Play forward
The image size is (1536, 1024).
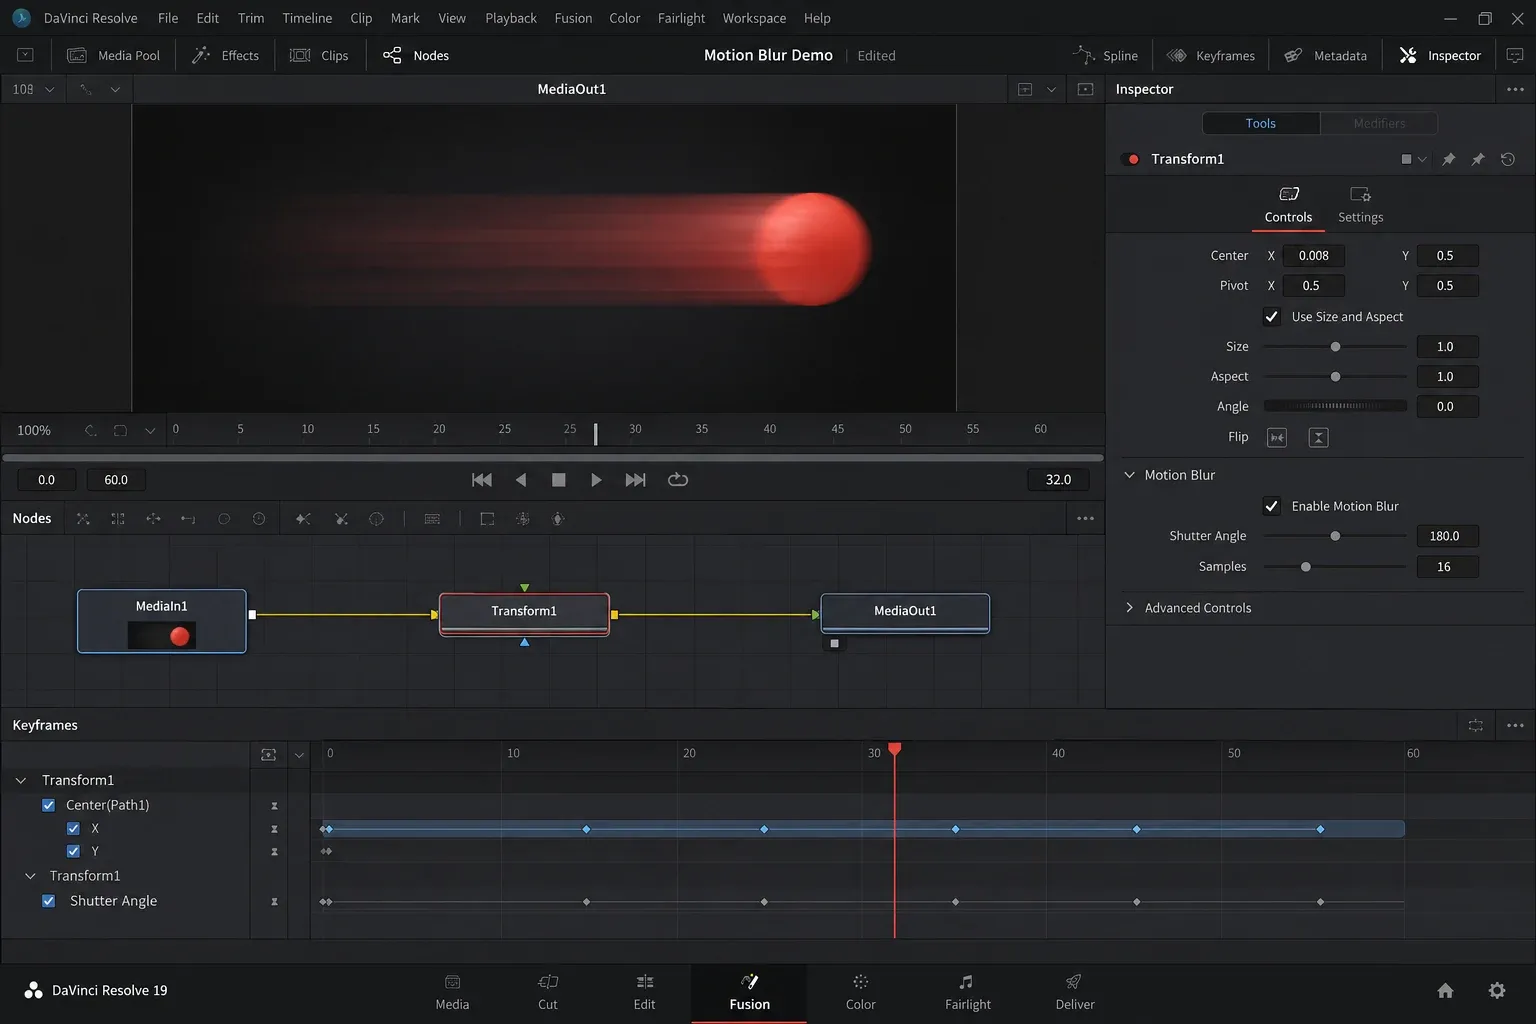click(596, 480)
